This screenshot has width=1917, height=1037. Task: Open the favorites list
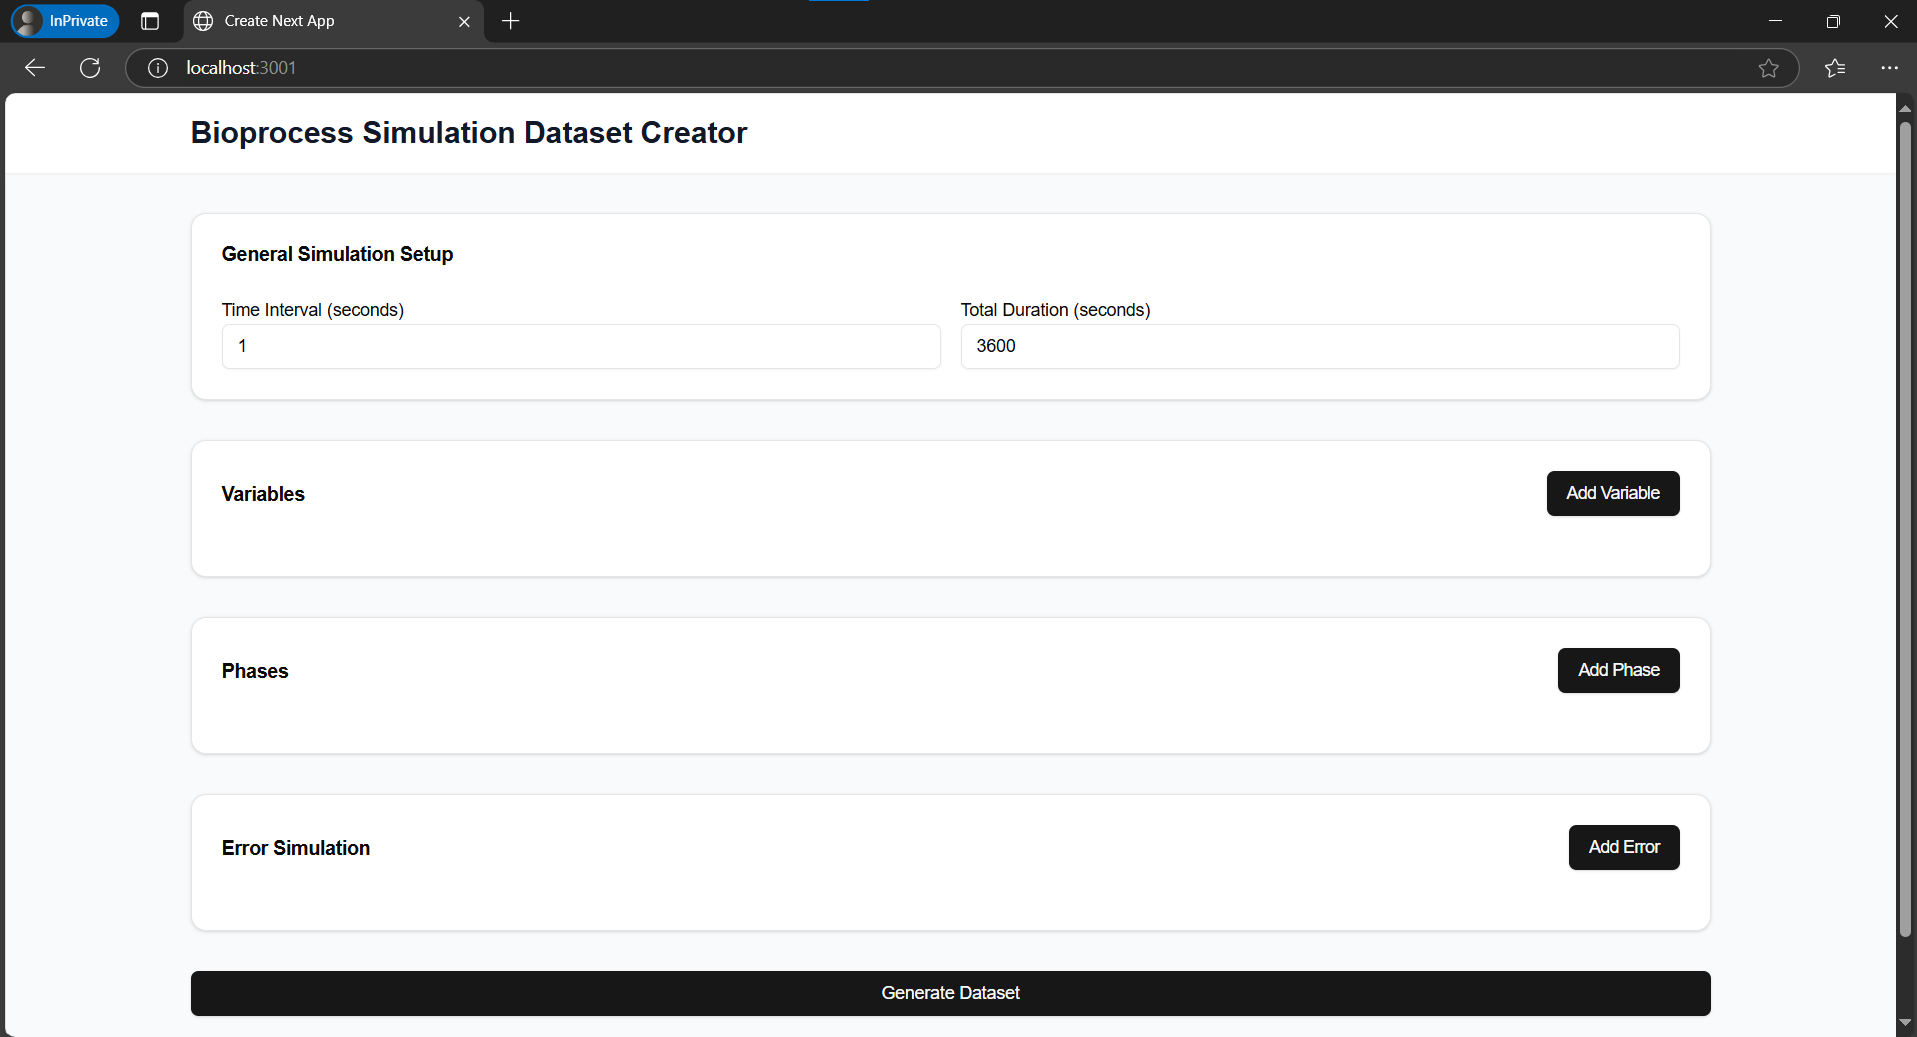pyautogui.click(x=1835, y=68)
